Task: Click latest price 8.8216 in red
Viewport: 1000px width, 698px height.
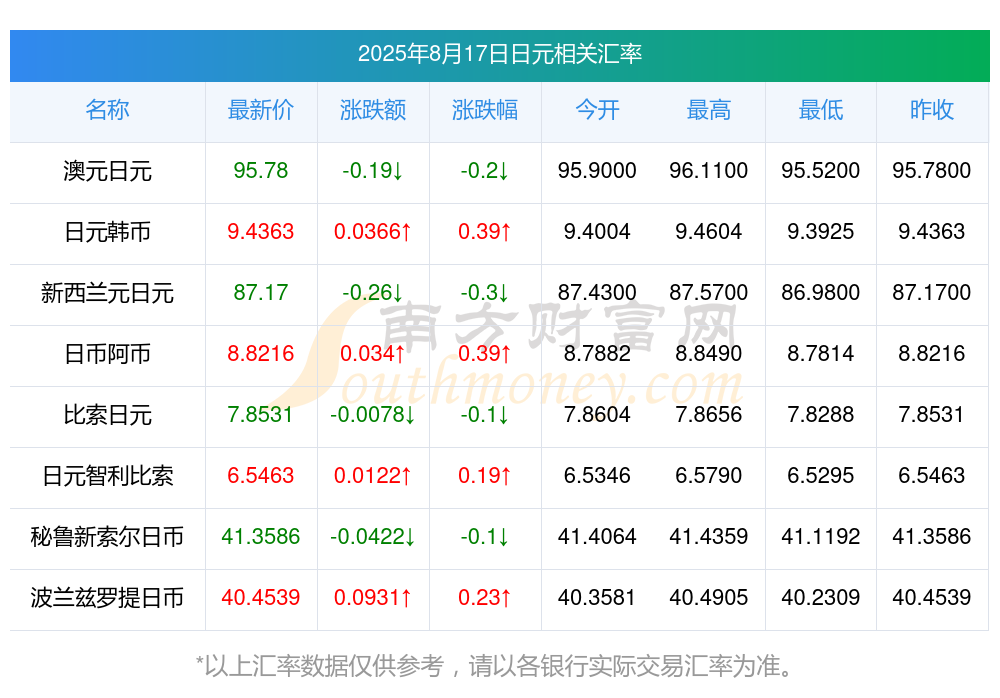Action: click(261, 353)
